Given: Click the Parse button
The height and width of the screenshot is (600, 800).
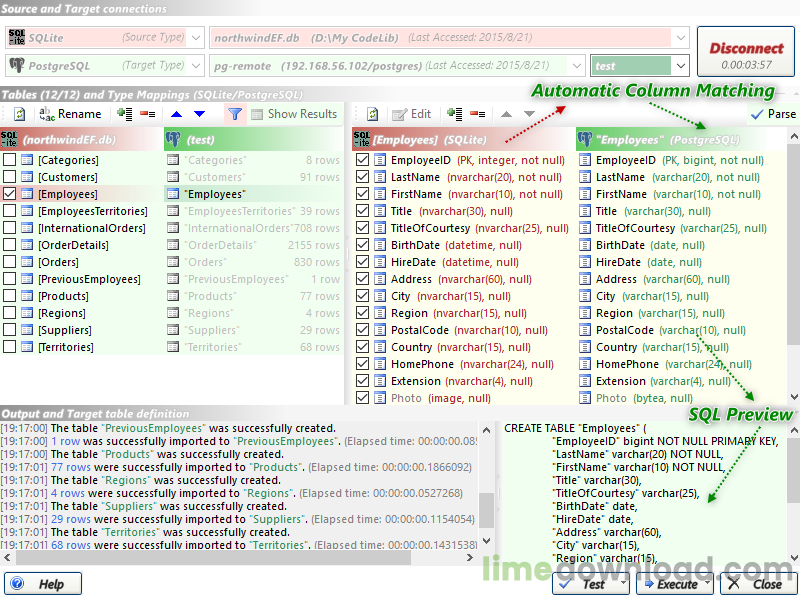Looking at the screenshot, I should tap(773, 114).
